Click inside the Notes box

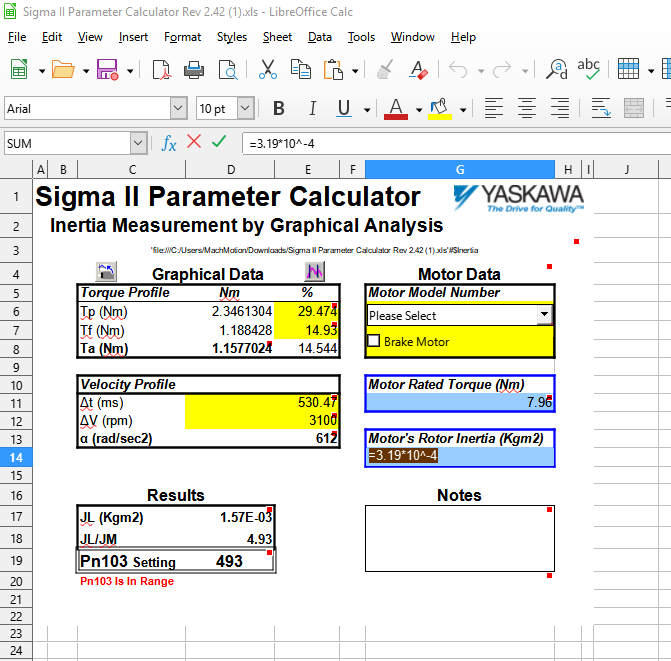click(460, 538)
